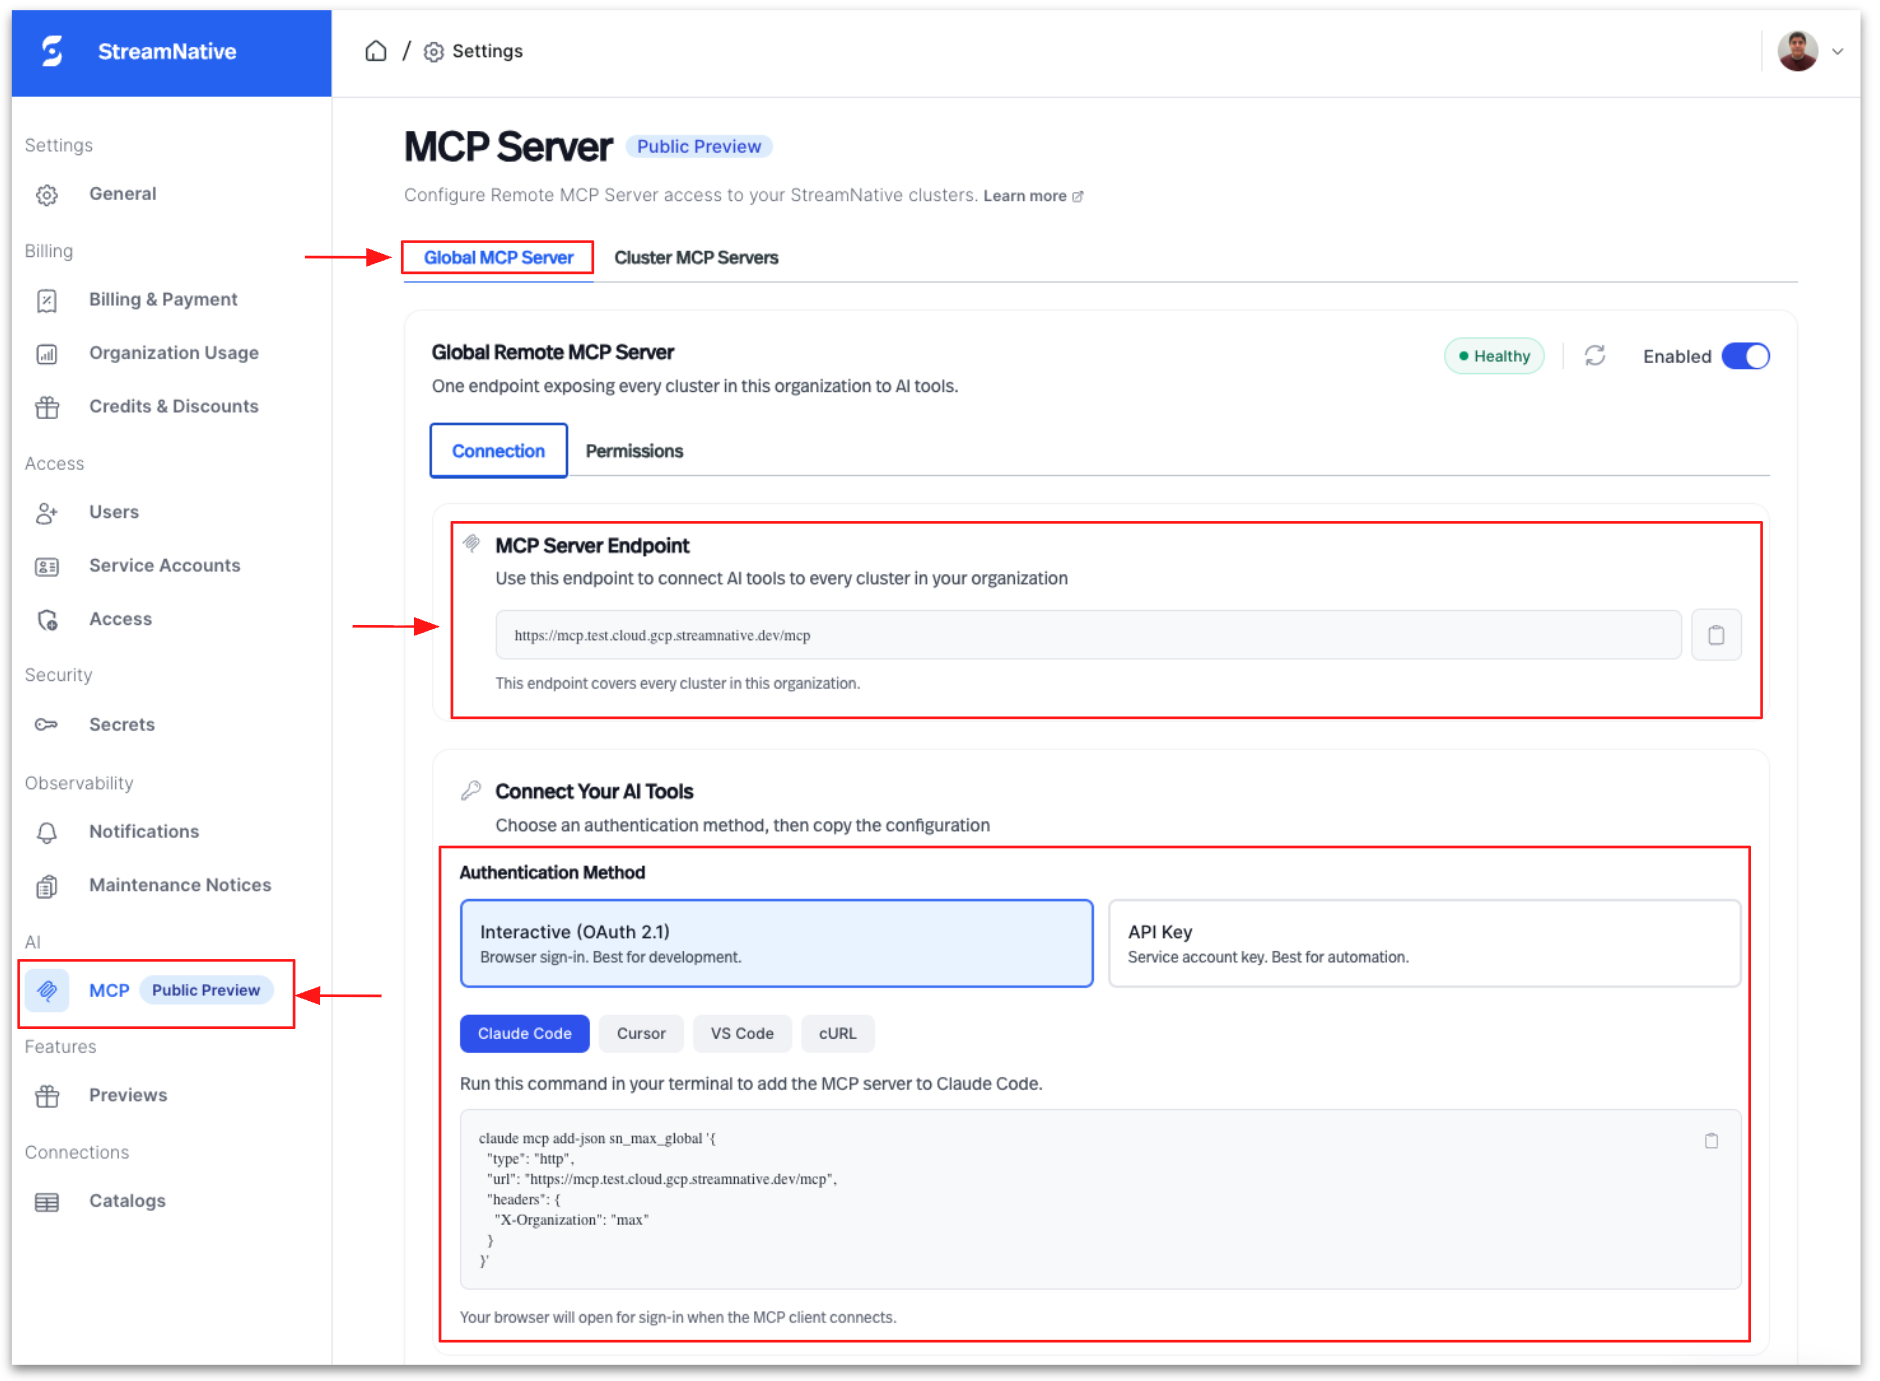This screenshot has width=1880, height=1381.
Task: Copy the MCP server endpoint URL
Action: 1716,635
